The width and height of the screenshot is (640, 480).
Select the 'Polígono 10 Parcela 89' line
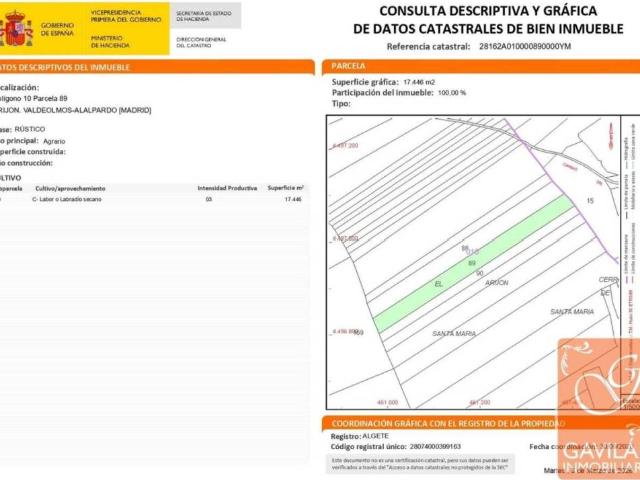point(33,98)
